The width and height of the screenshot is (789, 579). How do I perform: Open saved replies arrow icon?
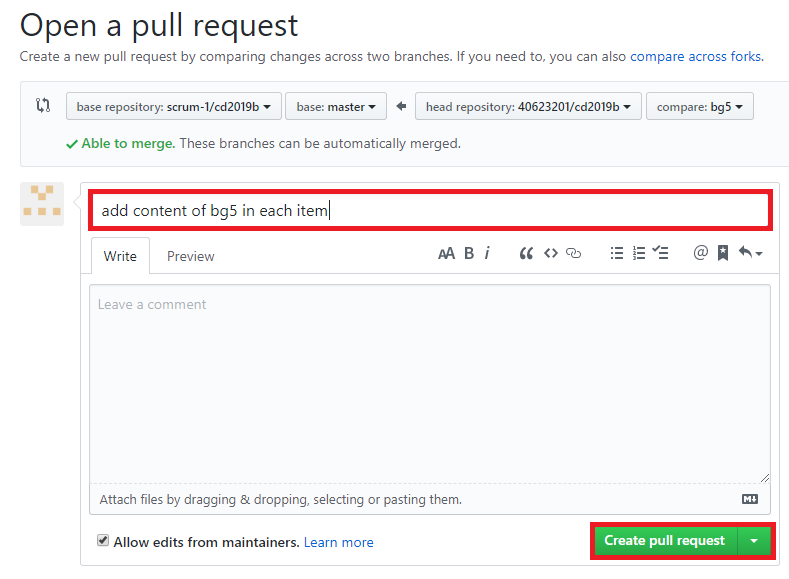750,253
